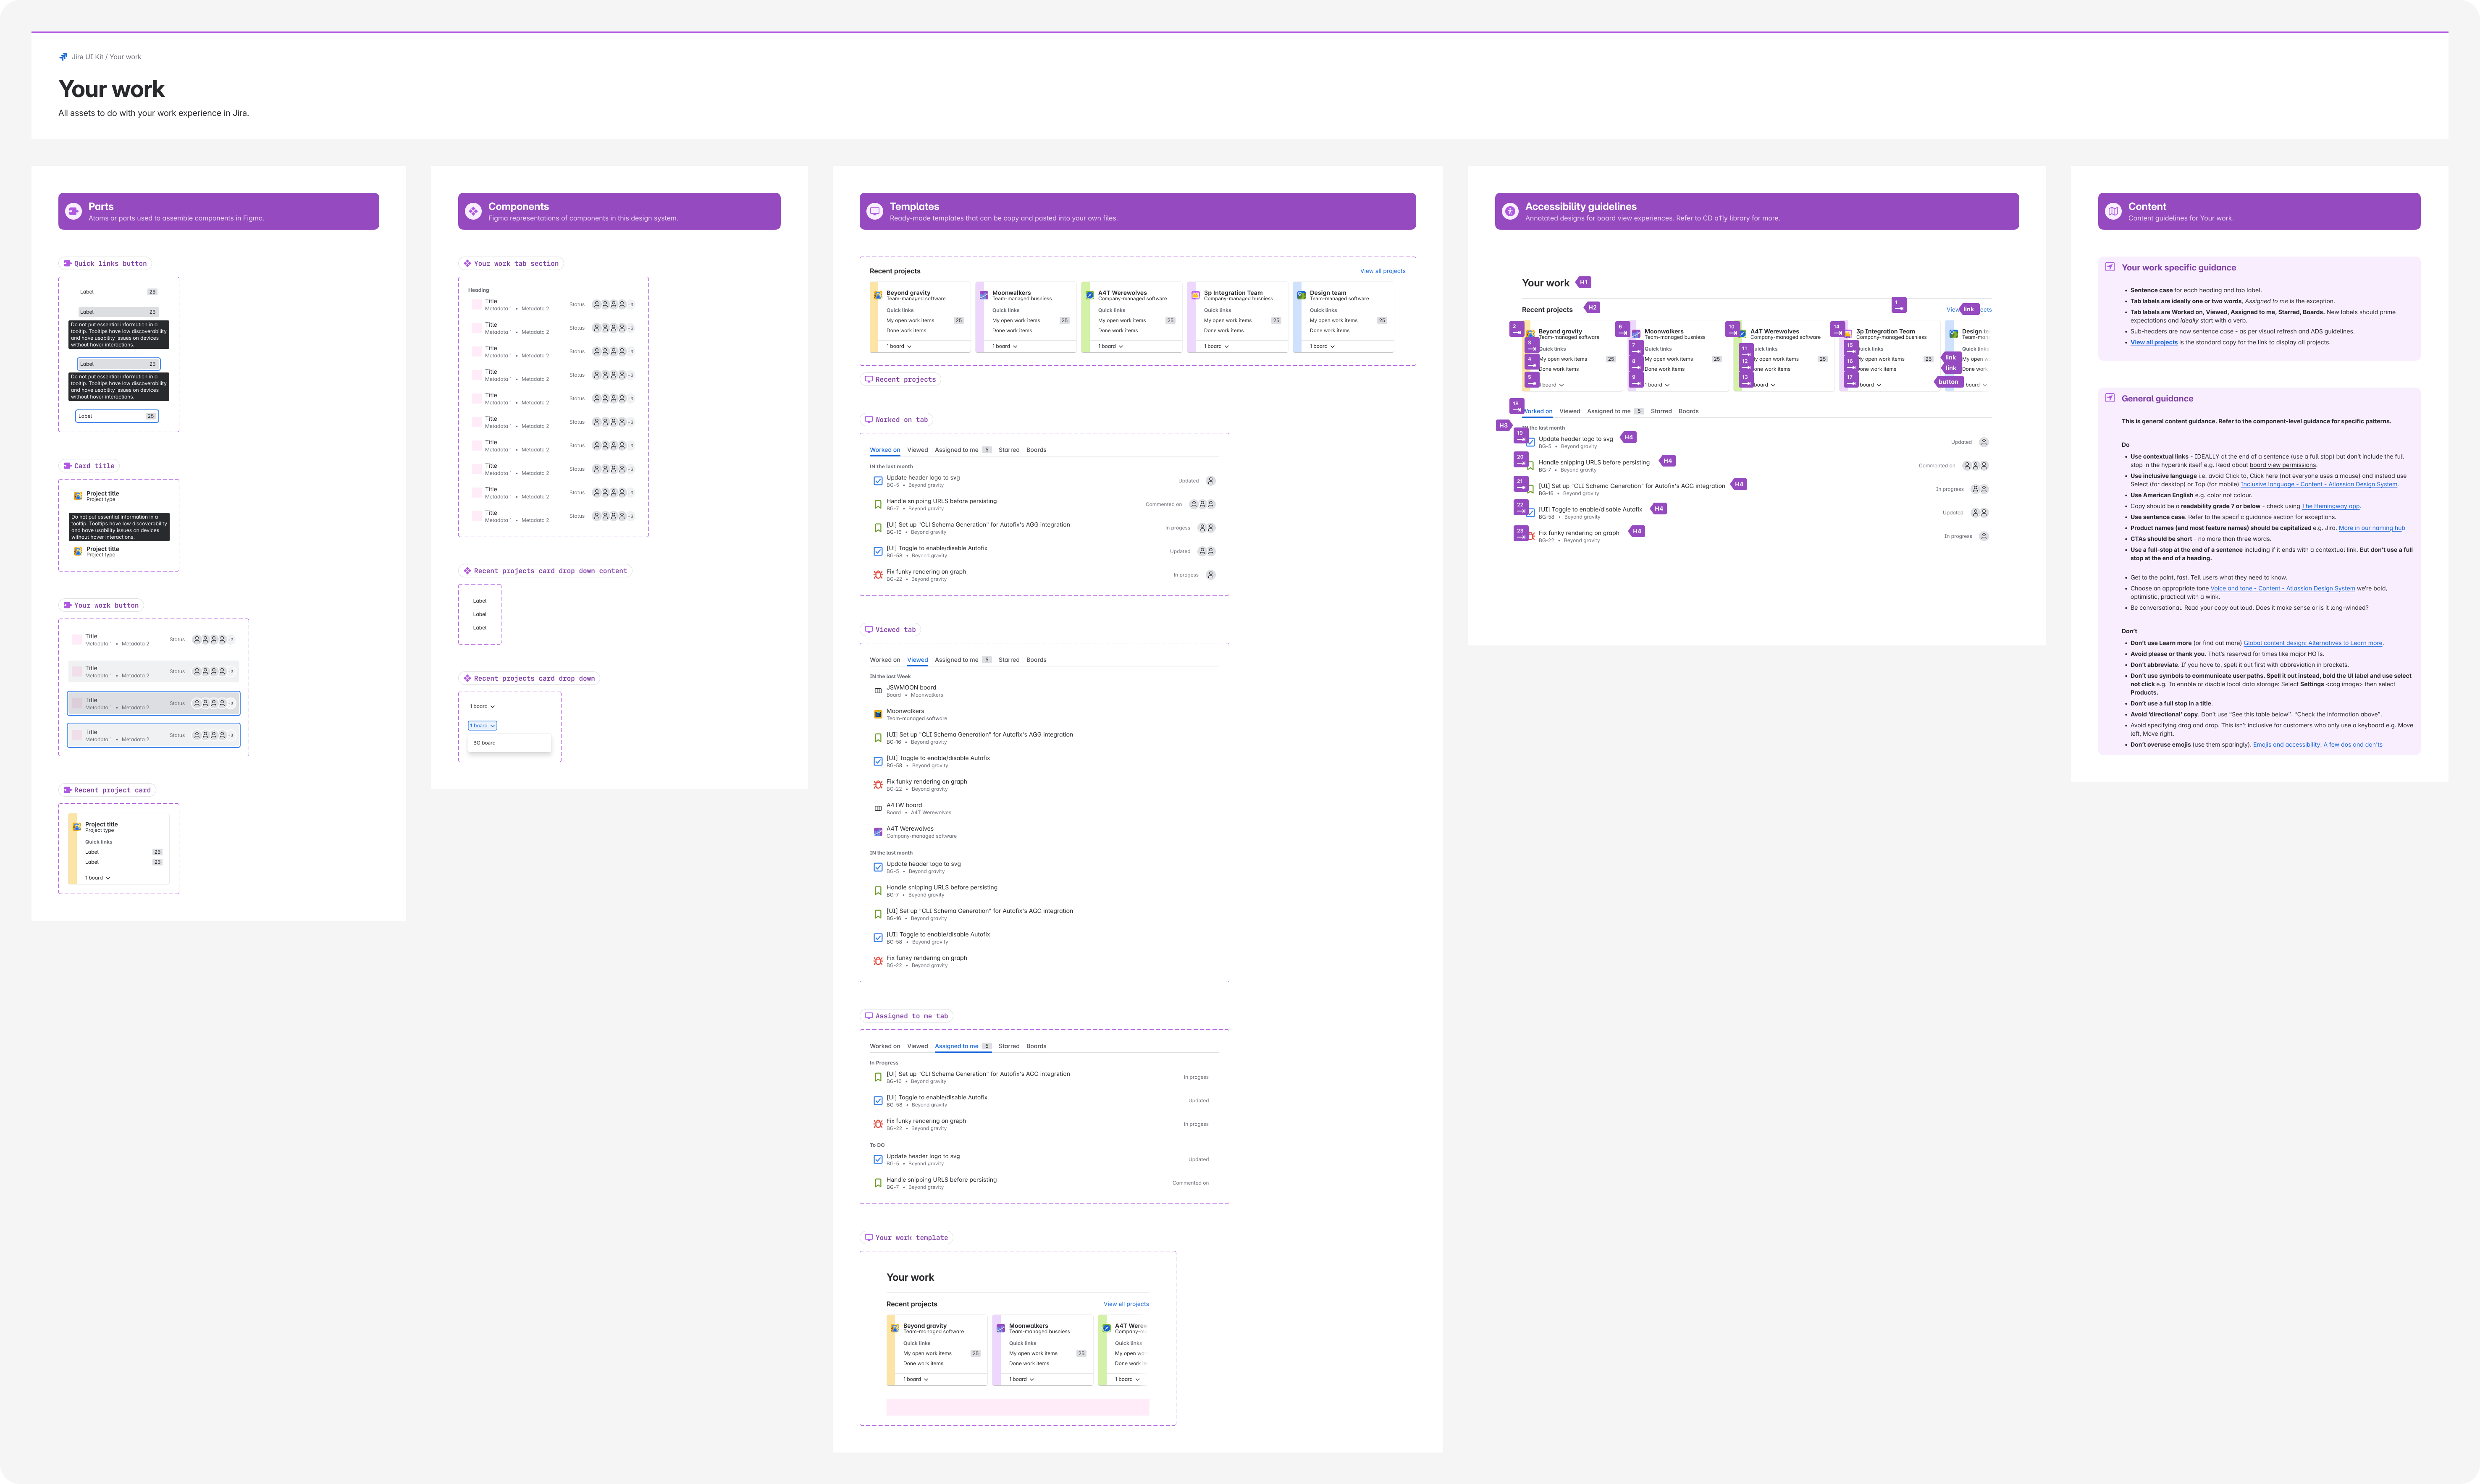Click View all projects in Your work template
The image size is (2480, 1484).
tap(1126, 1304)
